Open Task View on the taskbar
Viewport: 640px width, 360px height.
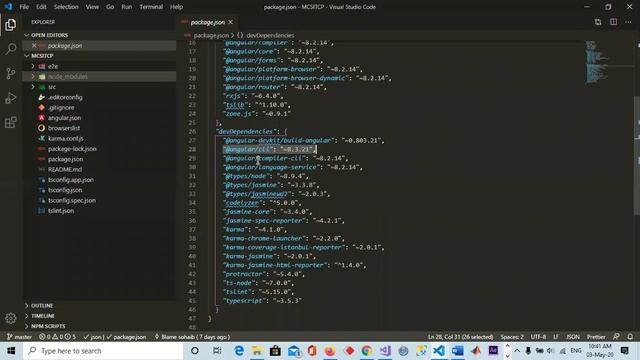pos(217,351)
